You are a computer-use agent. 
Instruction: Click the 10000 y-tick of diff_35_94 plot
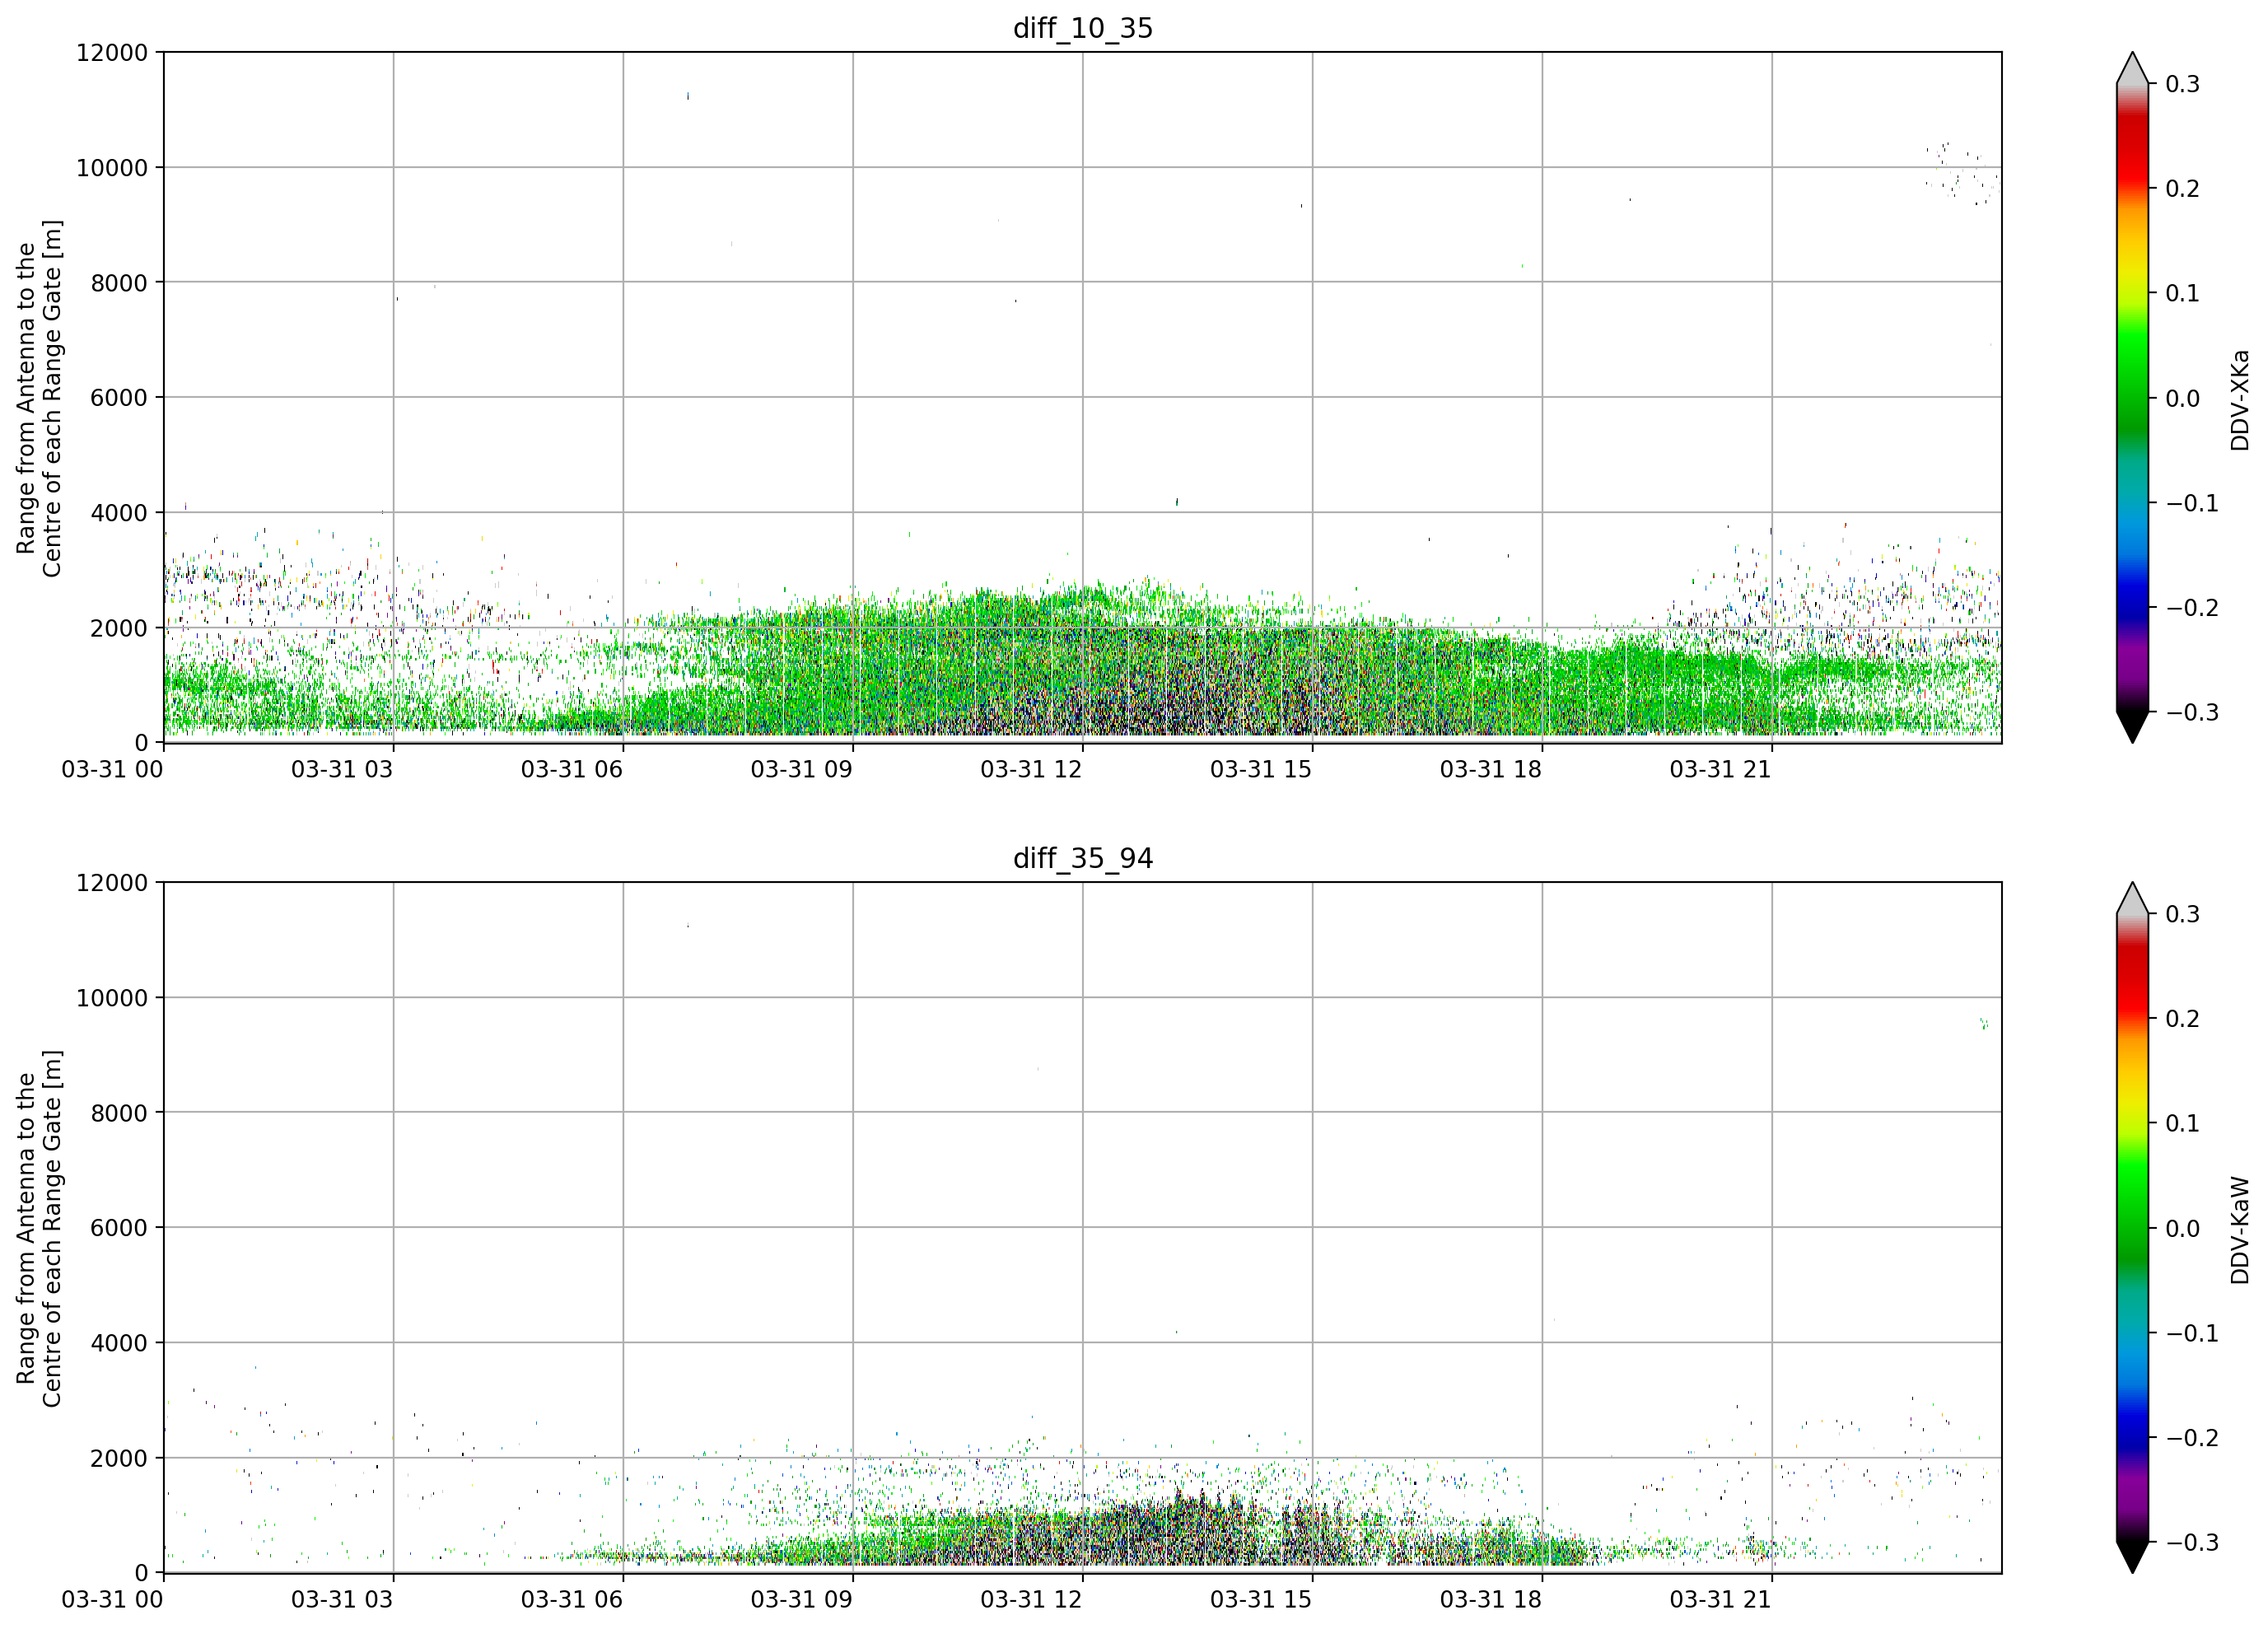(112, 998)
